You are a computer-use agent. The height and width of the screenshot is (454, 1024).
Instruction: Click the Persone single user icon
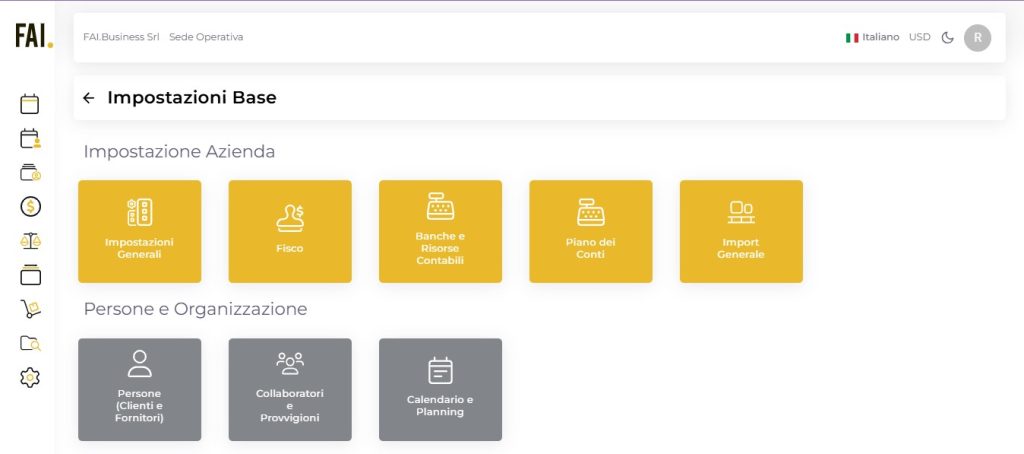click(140, 364)
